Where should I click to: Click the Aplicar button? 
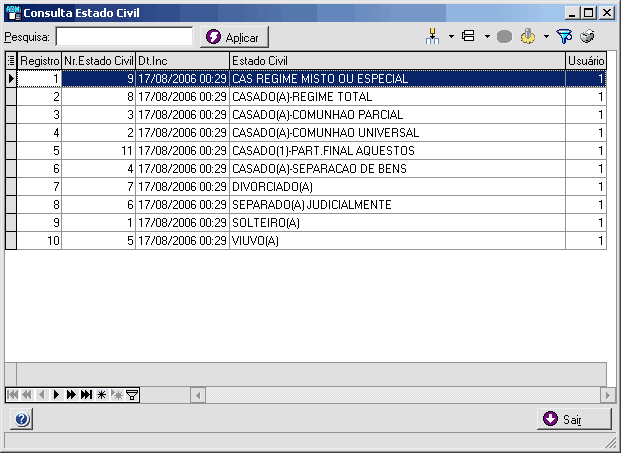coord(234,37)
